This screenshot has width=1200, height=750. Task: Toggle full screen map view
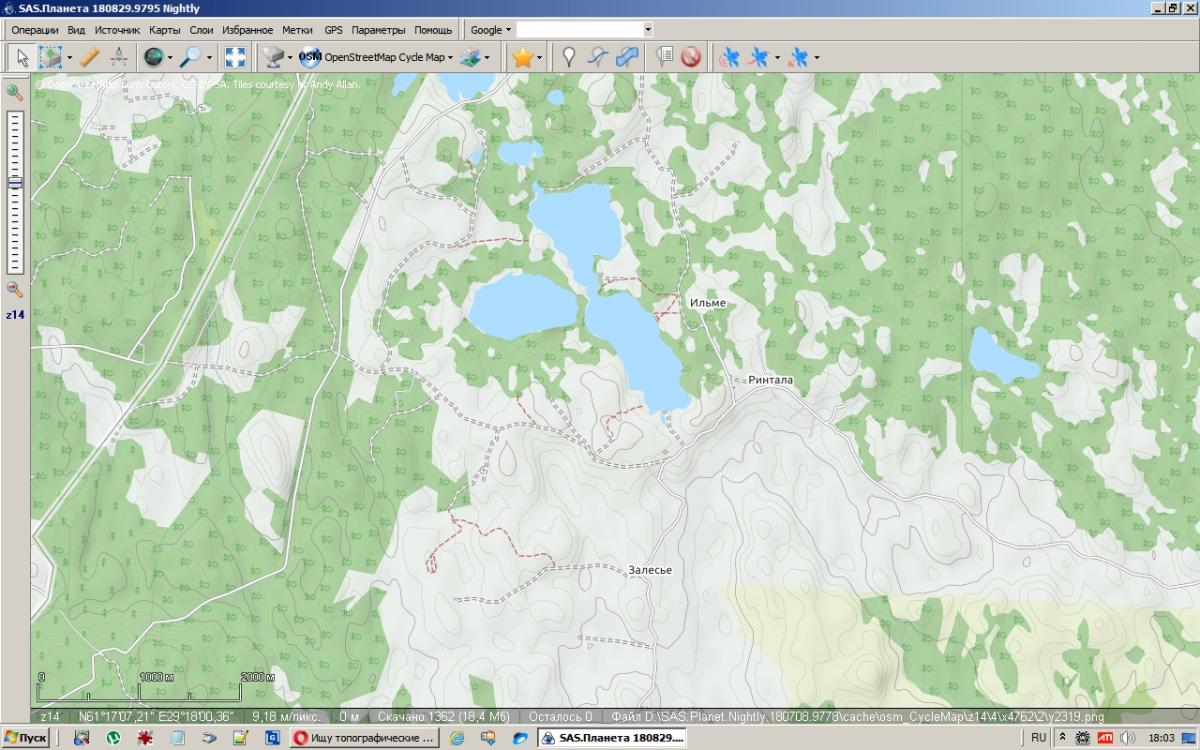click(x=235, y=58)
